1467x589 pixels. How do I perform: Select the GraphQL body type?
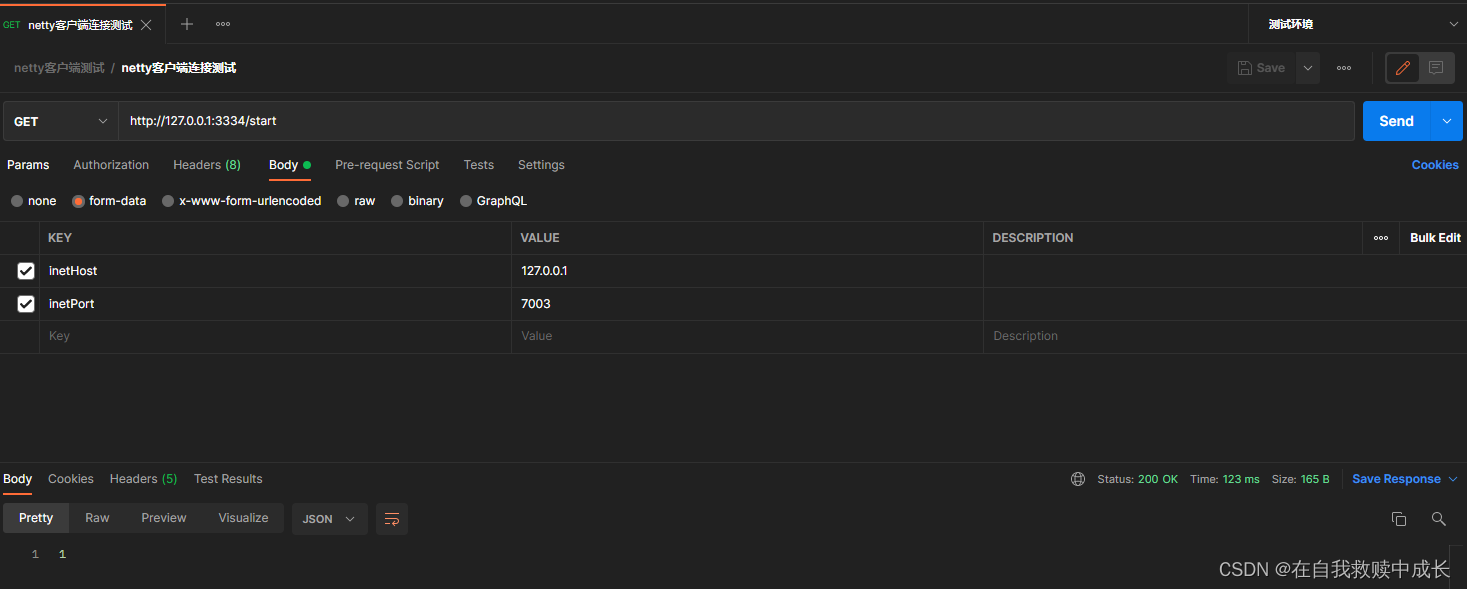click(466, 201)
